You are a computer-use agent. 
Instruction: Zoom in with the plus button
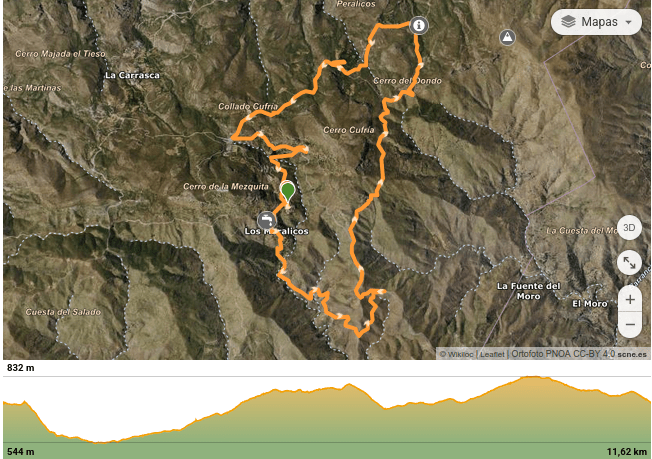(630, 299)
